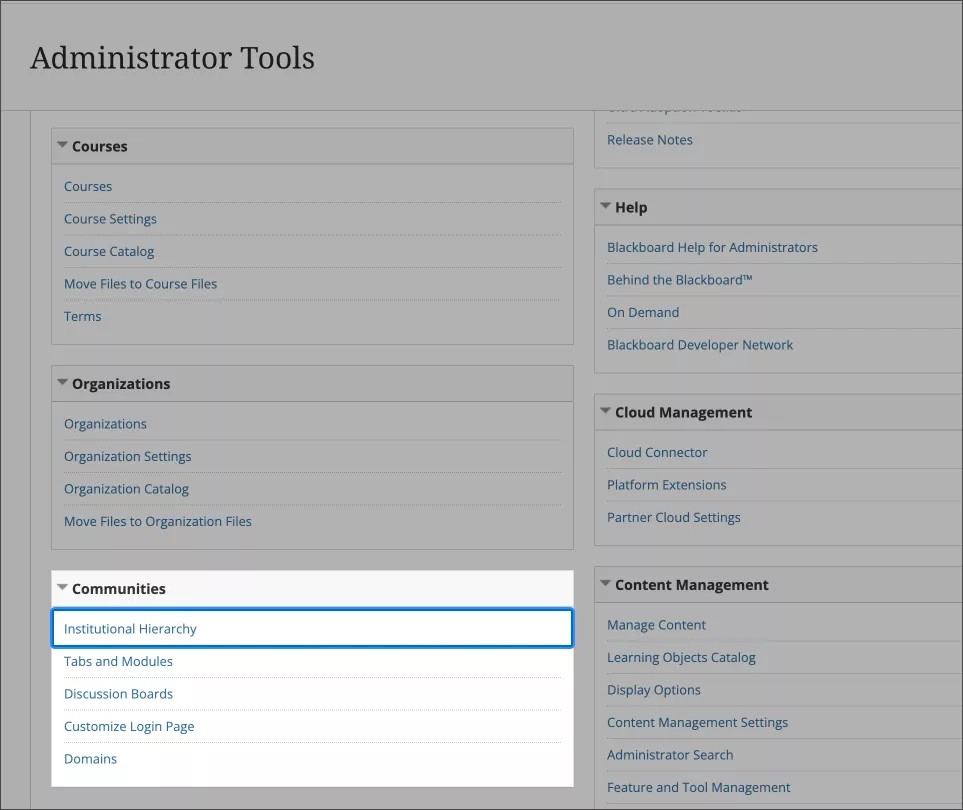
Task: Collapse the Communities section
Action: pyautogui.click(x=61, y=588)
